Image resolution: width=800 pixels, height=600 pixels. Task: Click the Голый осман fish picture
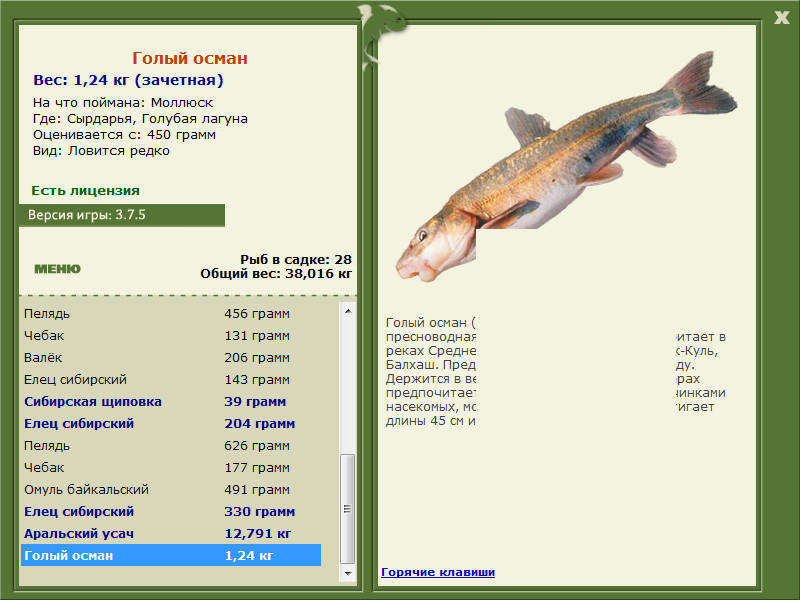[566, 167]
